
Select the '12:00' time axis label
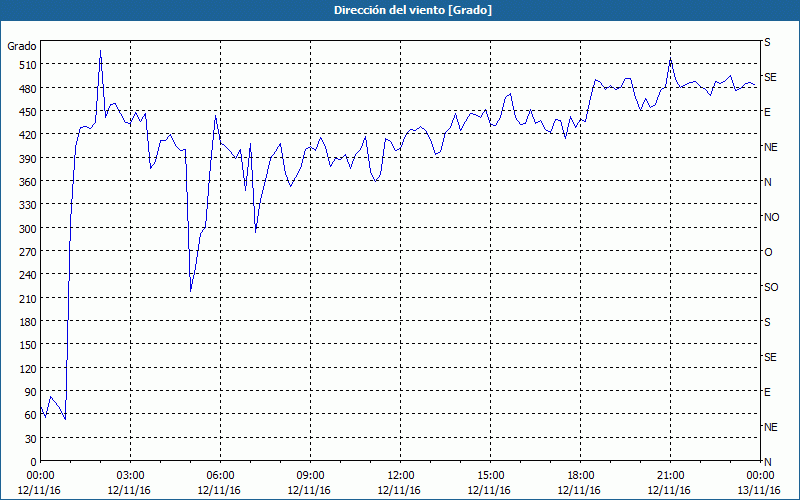pyautogui.click(x=401, y=476)
